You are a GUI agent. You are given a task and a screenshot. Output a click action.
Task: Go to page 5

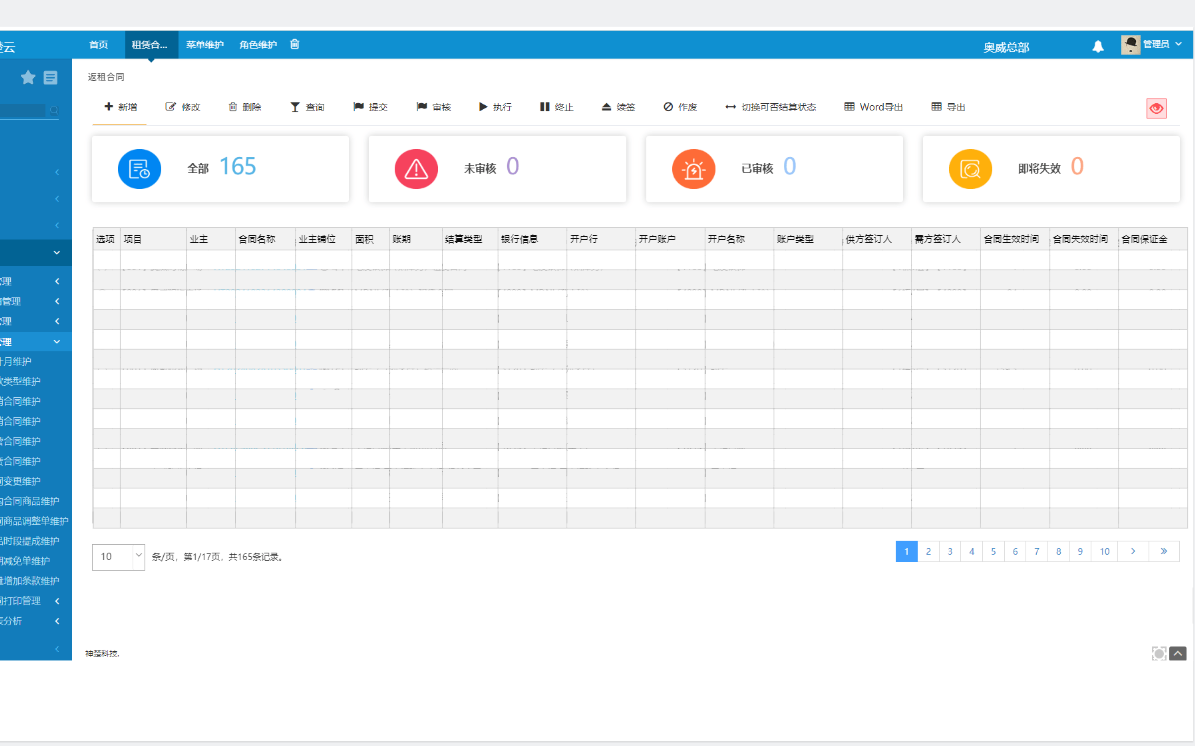(x=993, y=551)
